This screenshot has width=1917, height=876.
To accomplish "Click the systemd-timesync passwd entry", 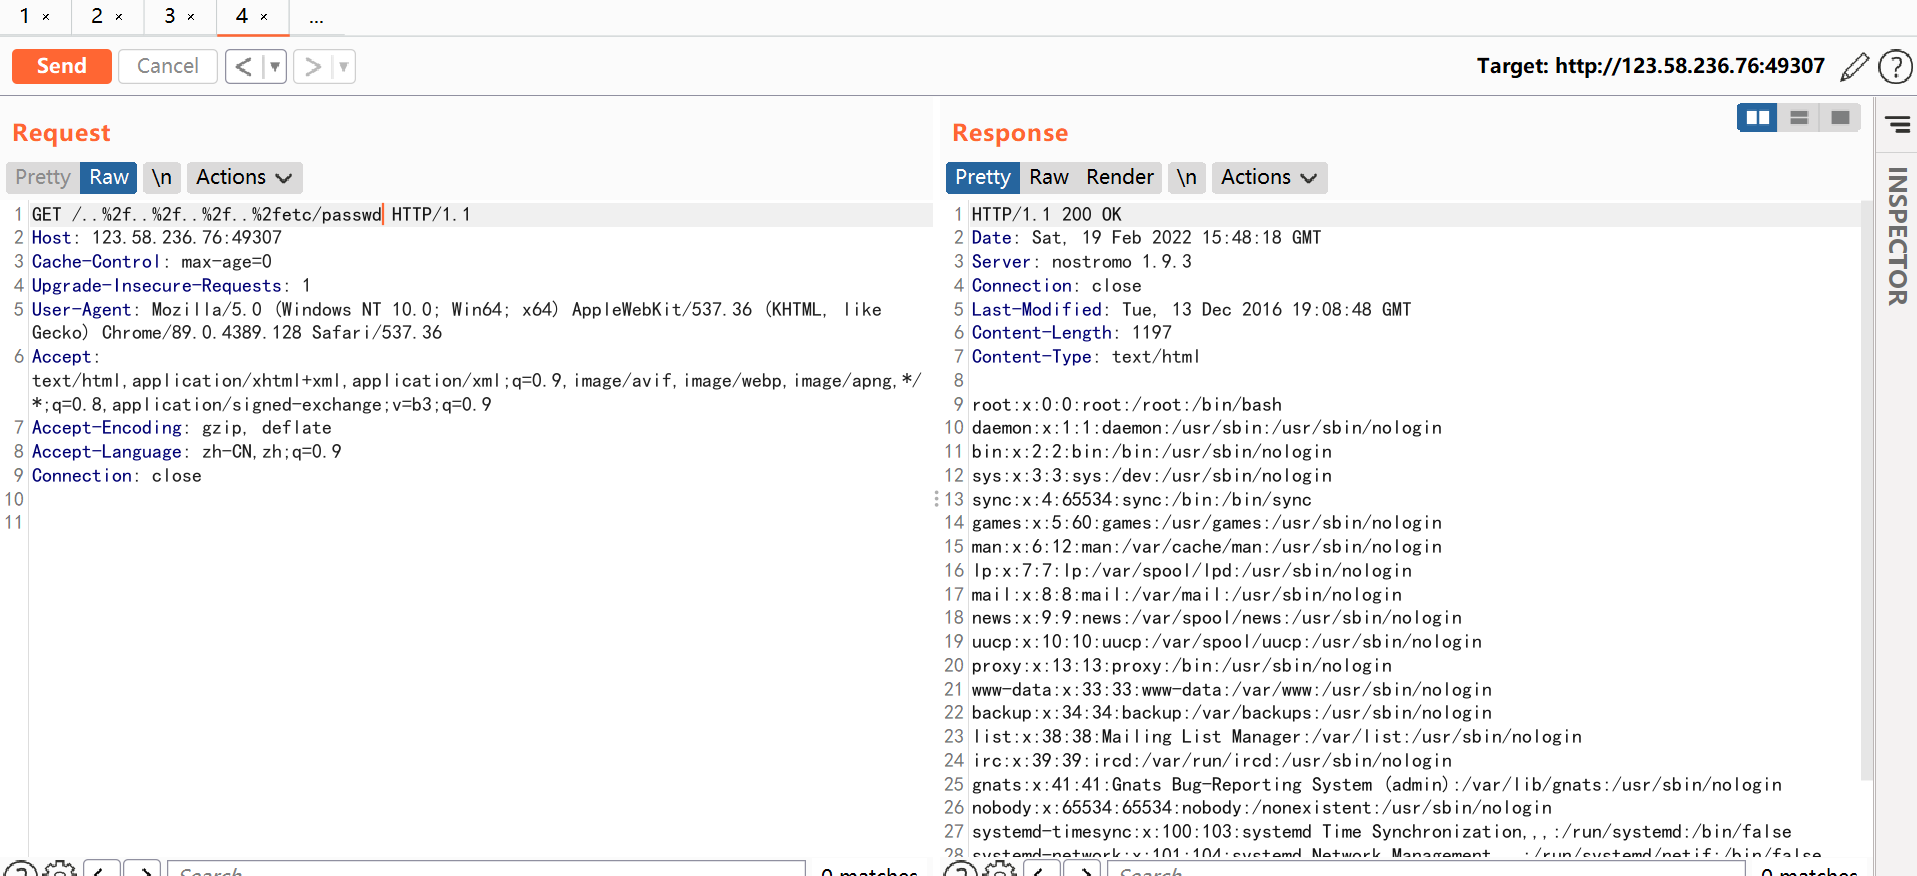I will coord(1382,832).
